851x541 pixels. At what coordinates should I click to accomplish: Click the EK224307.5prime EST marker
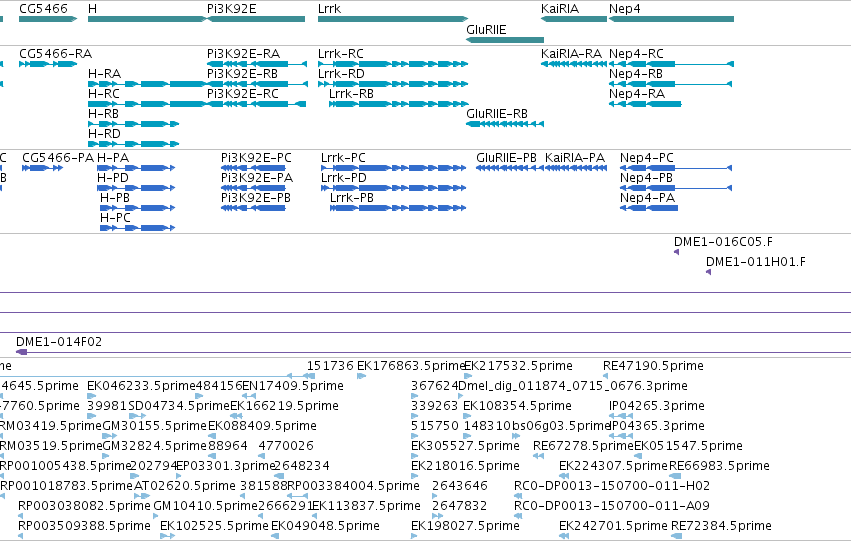point(564,476)
